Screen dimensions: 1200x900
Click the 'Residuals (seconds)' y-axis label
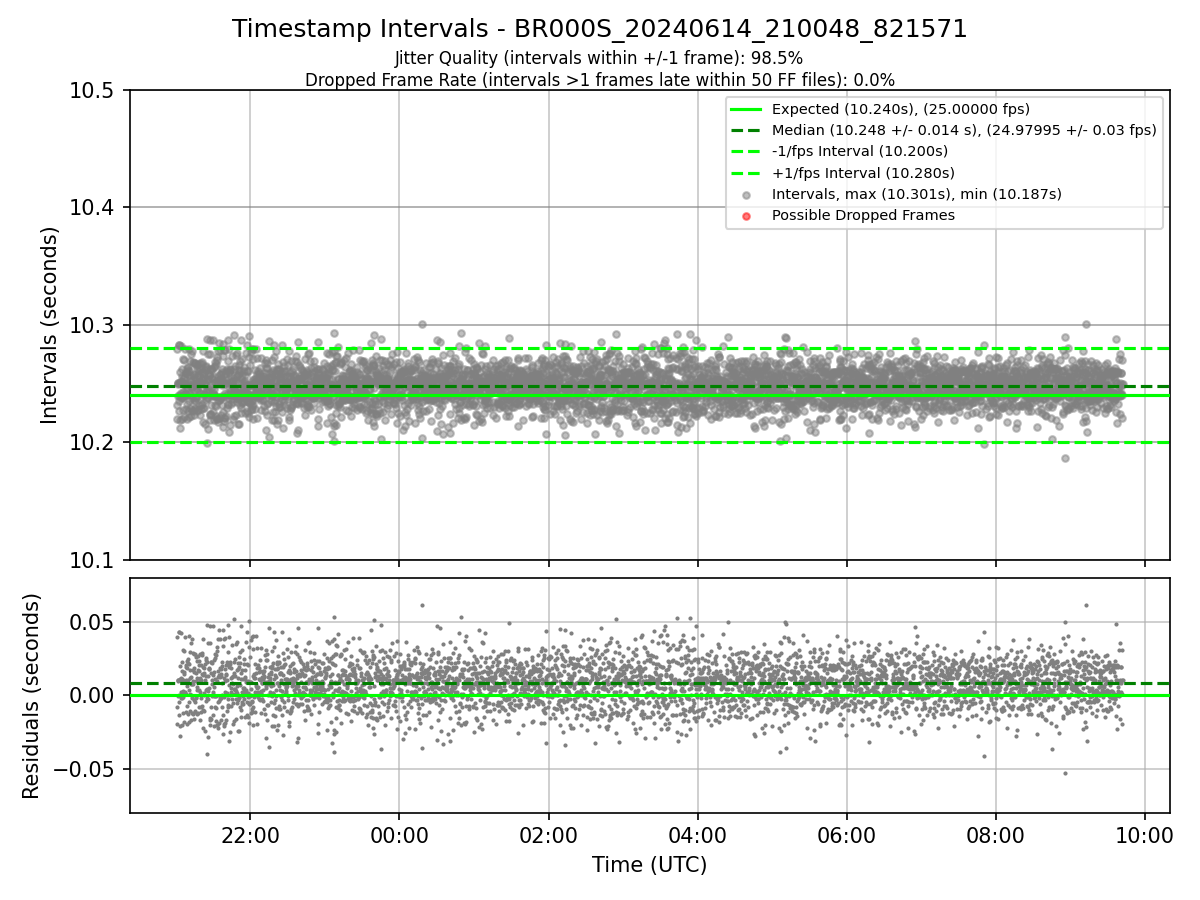(32, 696)
